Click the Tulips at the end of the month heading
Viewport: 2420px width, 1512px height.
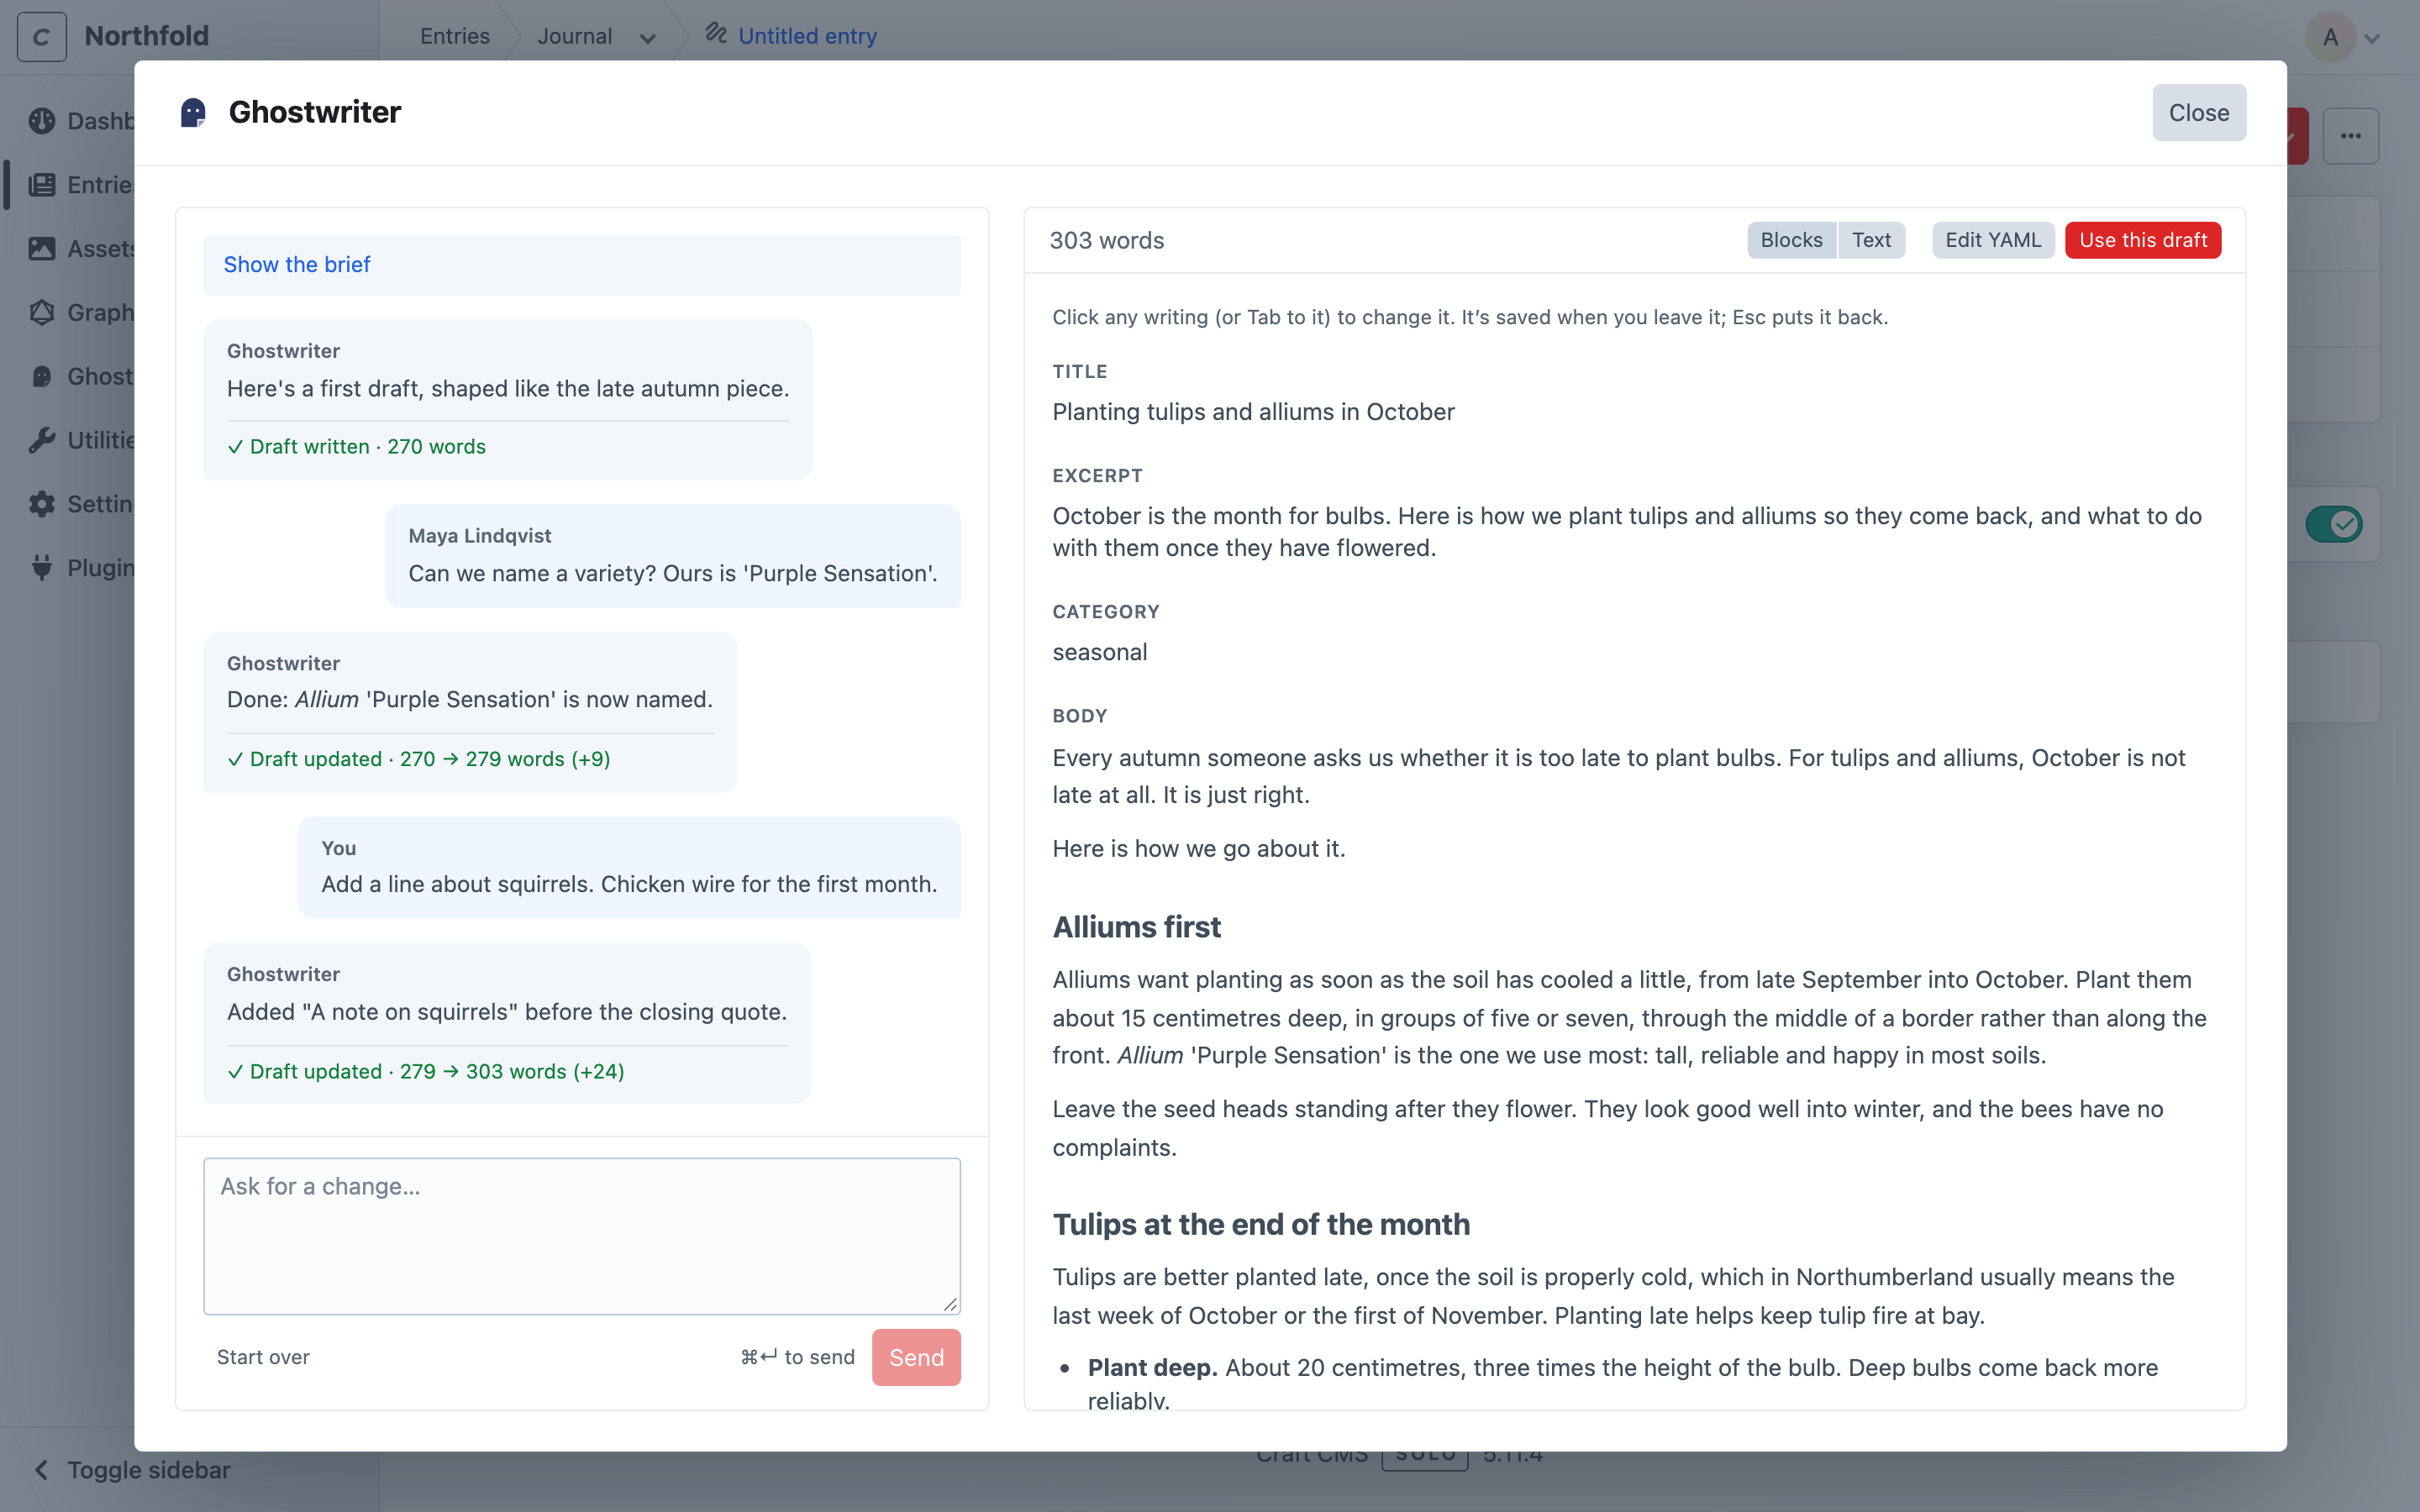(x=1260, y=1224)
